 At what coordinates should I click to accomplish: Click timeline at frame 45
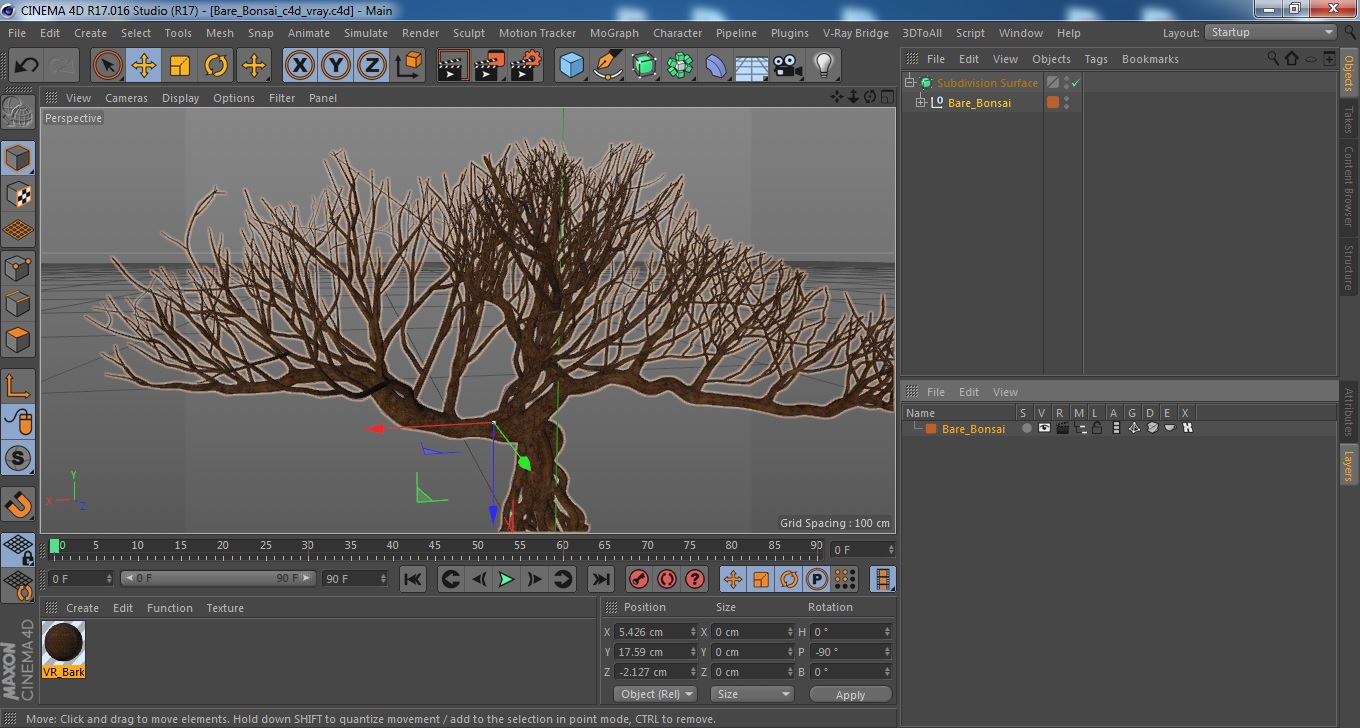[435, 546]
